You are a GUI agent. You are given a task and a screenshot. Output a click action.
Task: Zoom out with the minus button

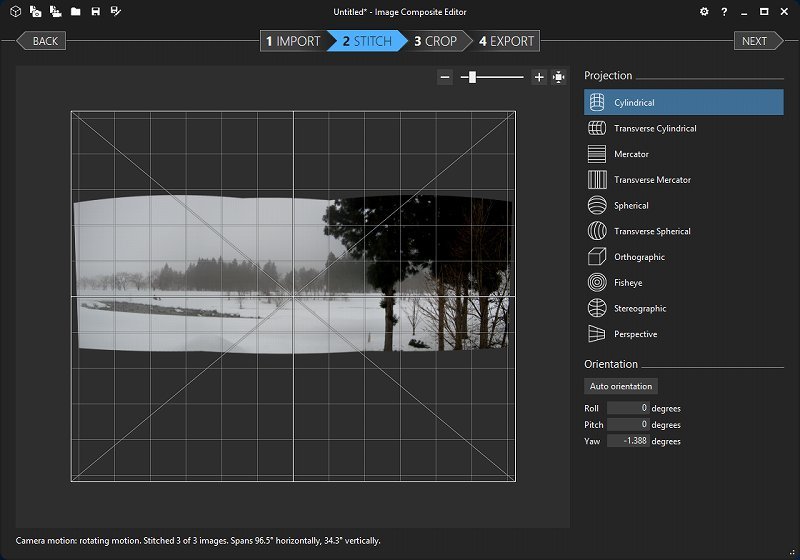pyautogui.click(x=445, y=78)
